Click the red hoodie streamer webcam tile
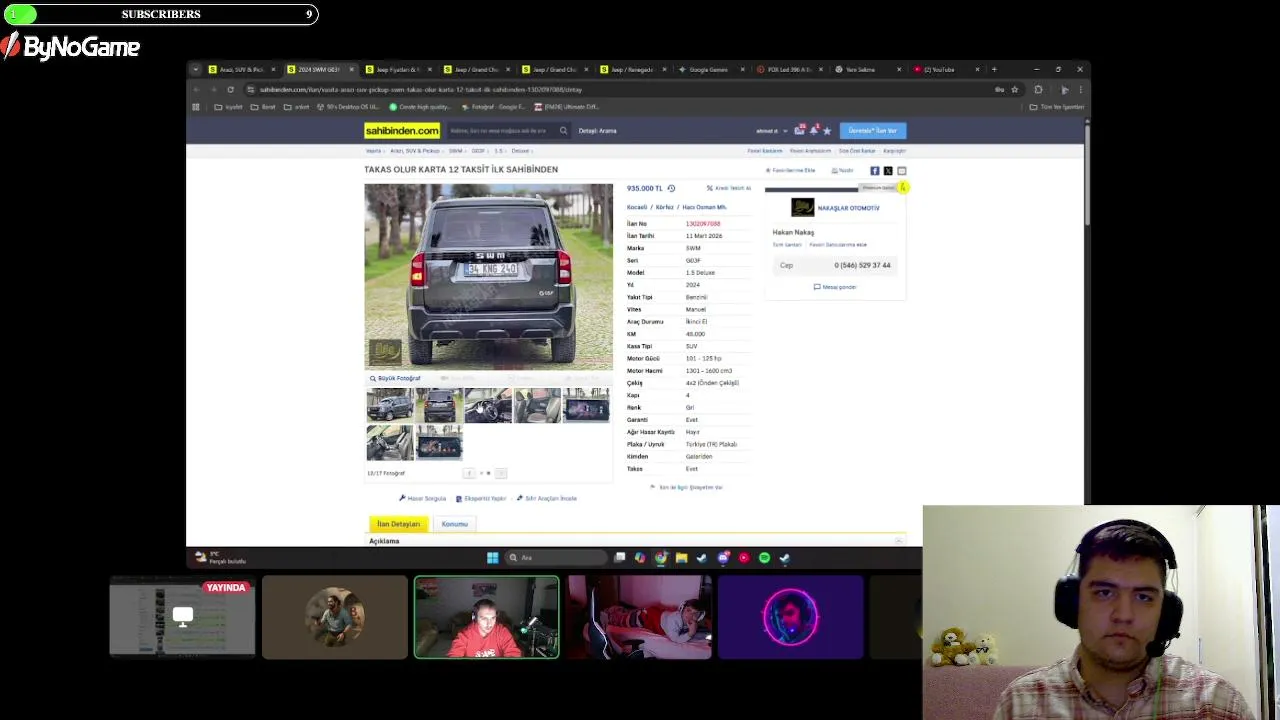Viewport: 1280px width, 720px height. click(x=487, y=617)
